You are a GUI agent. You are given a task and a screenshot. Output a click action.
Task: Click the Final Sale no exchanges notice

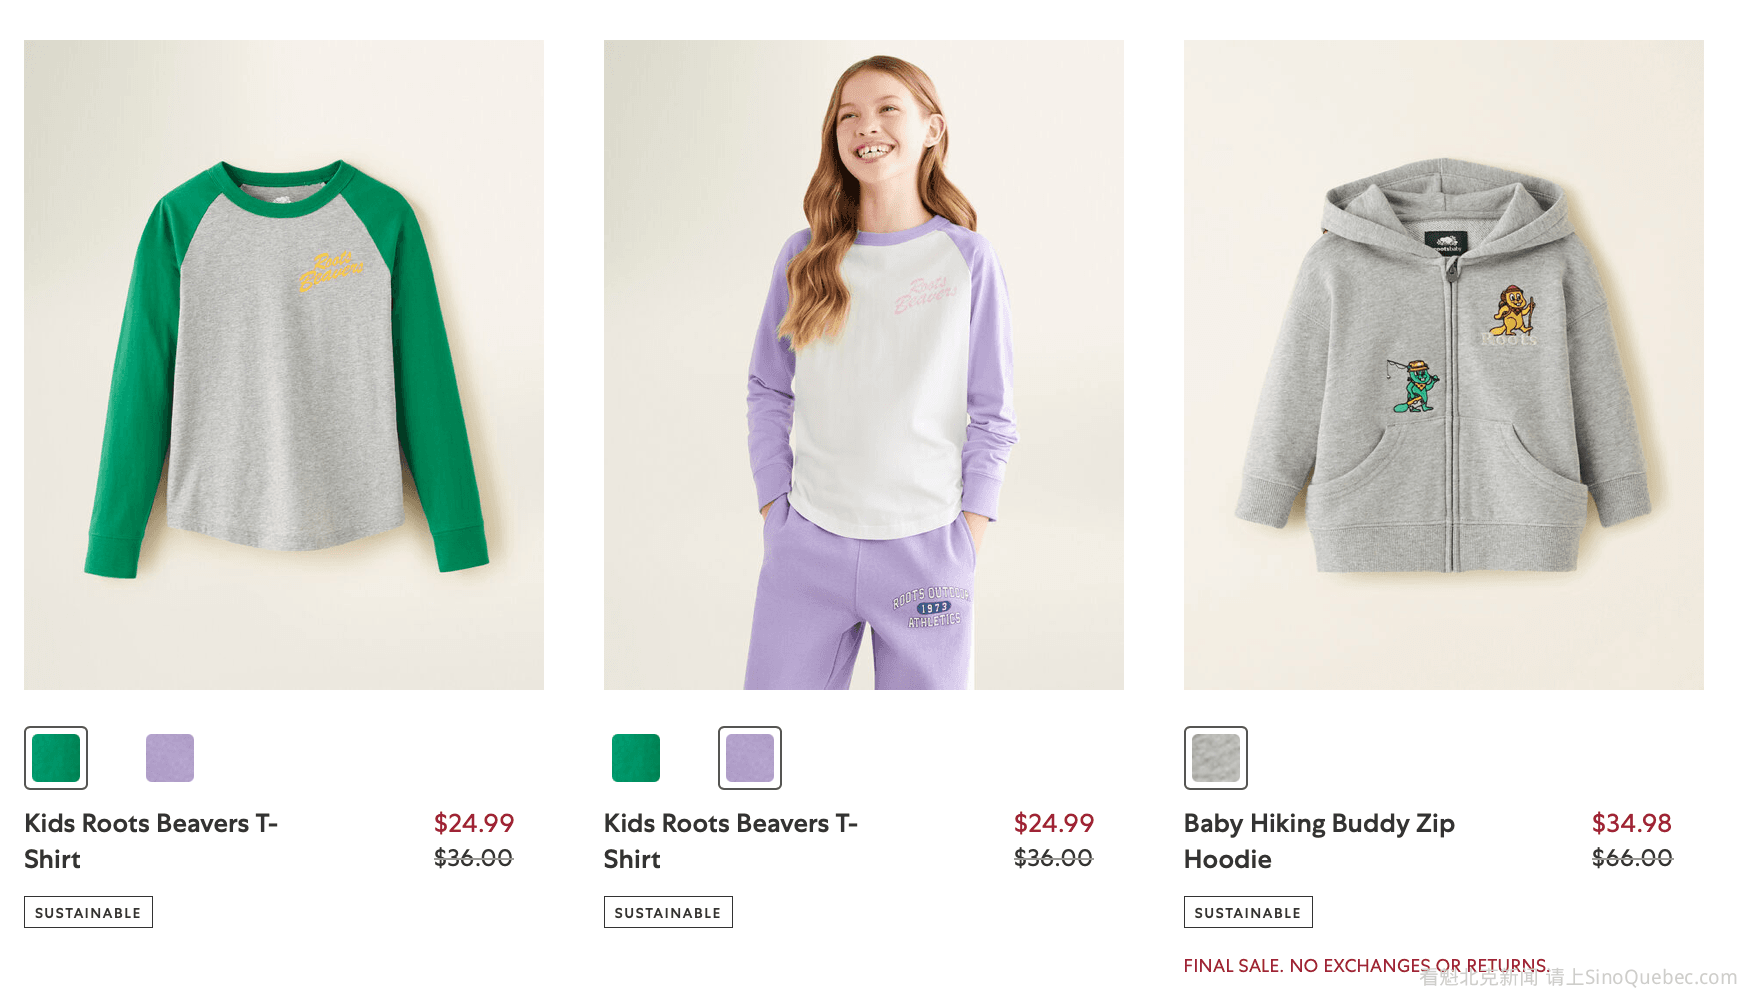pos(1366,966)
